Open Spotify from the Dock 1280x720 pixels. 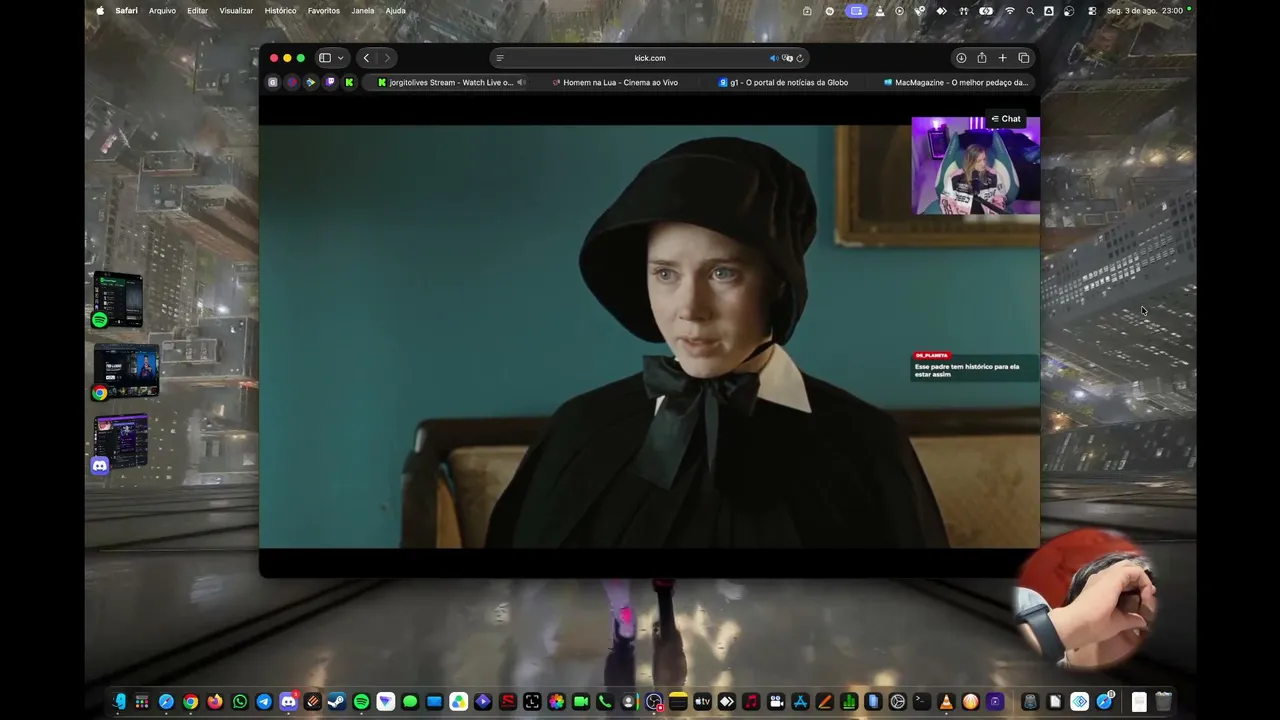[x=361, y=702]
